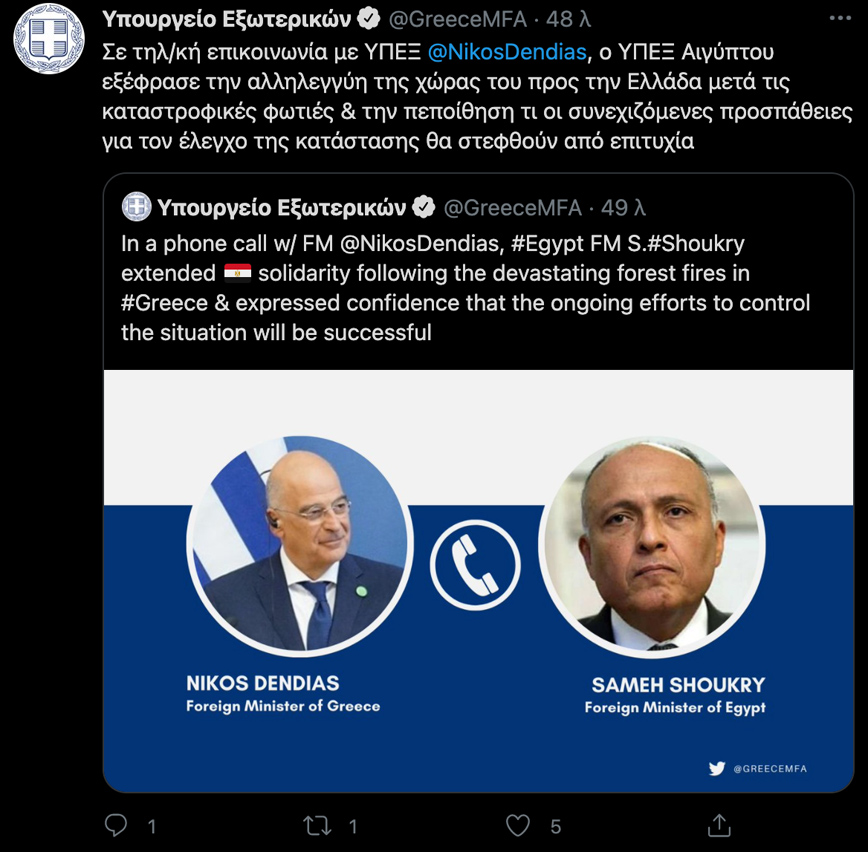
Task: Click the small avatar in the quoted tweet
Action: (136, 207)
